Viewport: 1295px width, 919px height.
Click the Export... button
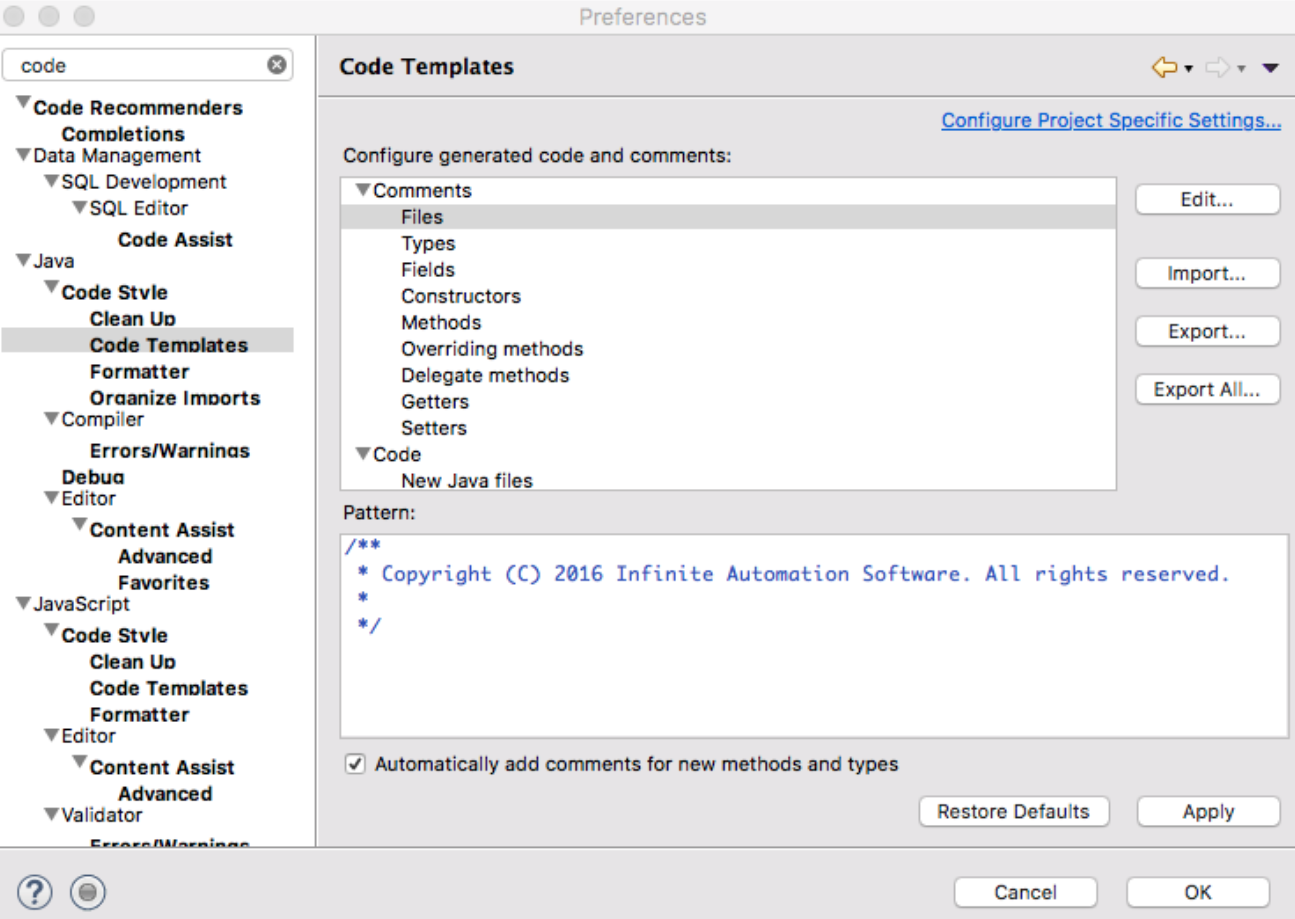point(1208,332)
